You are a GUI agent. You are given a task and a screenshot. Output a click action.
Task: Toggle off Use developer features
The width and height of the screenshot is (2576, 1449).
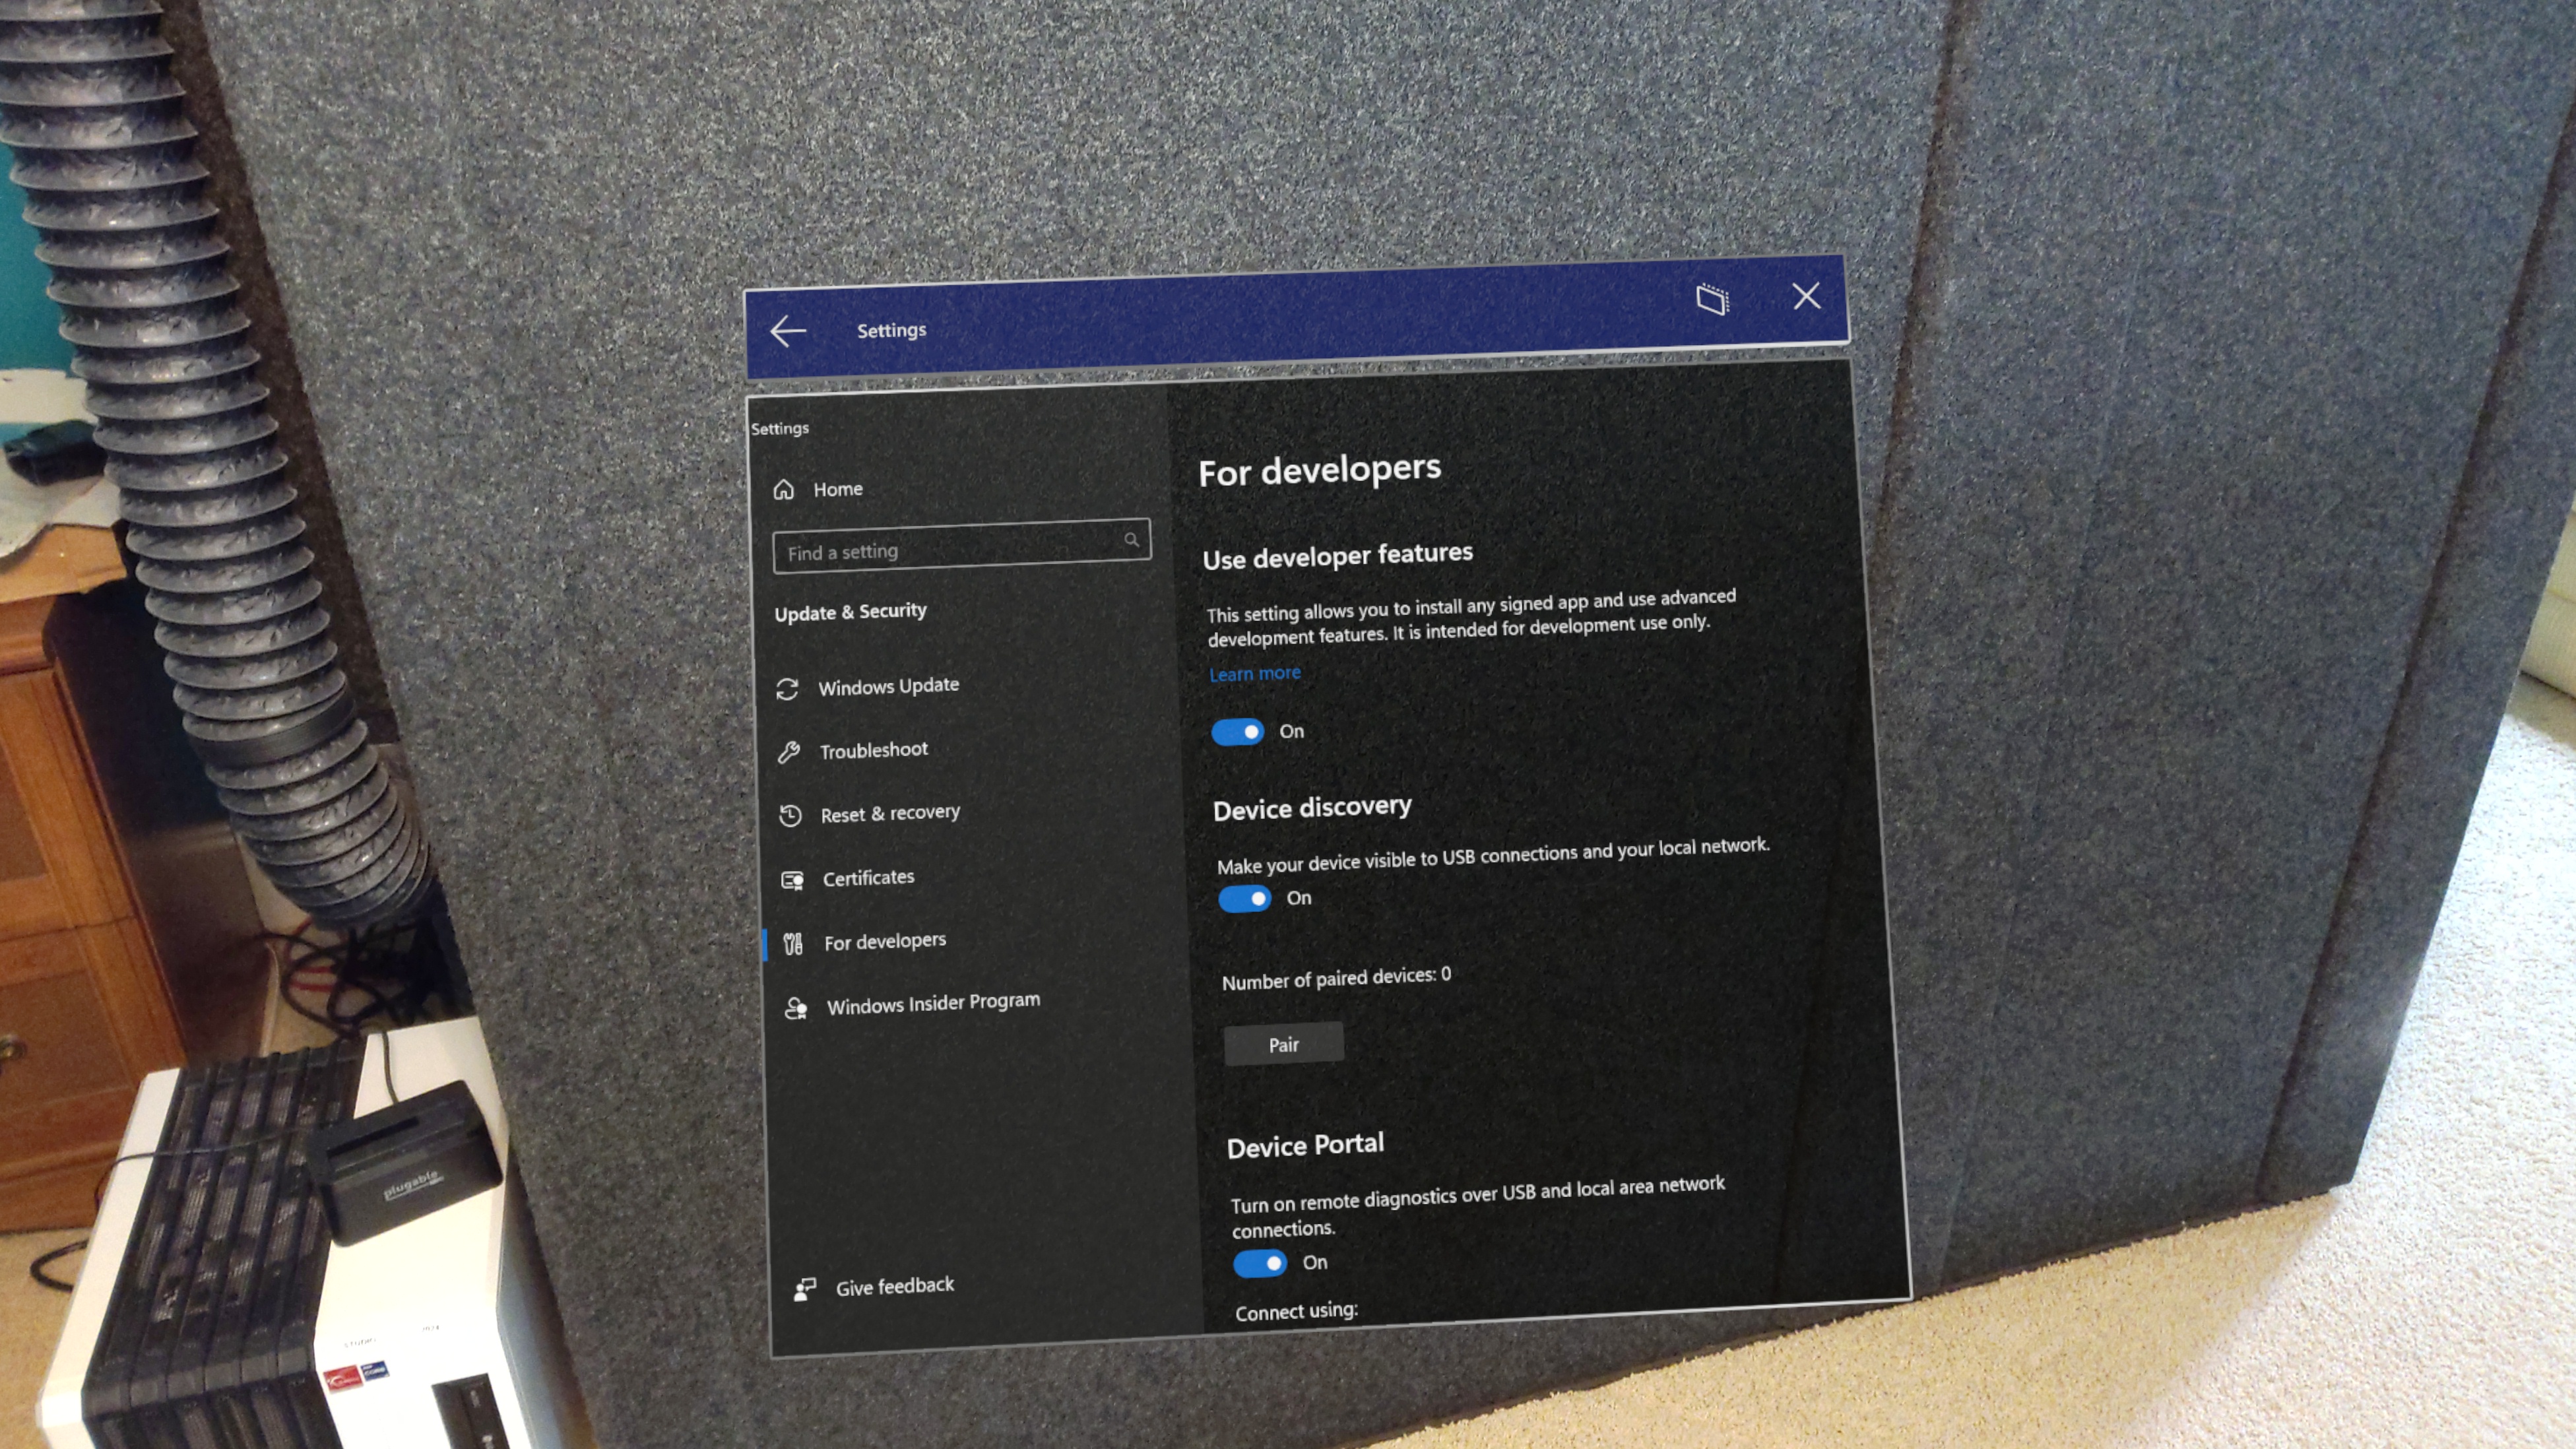click(1237, 732)
